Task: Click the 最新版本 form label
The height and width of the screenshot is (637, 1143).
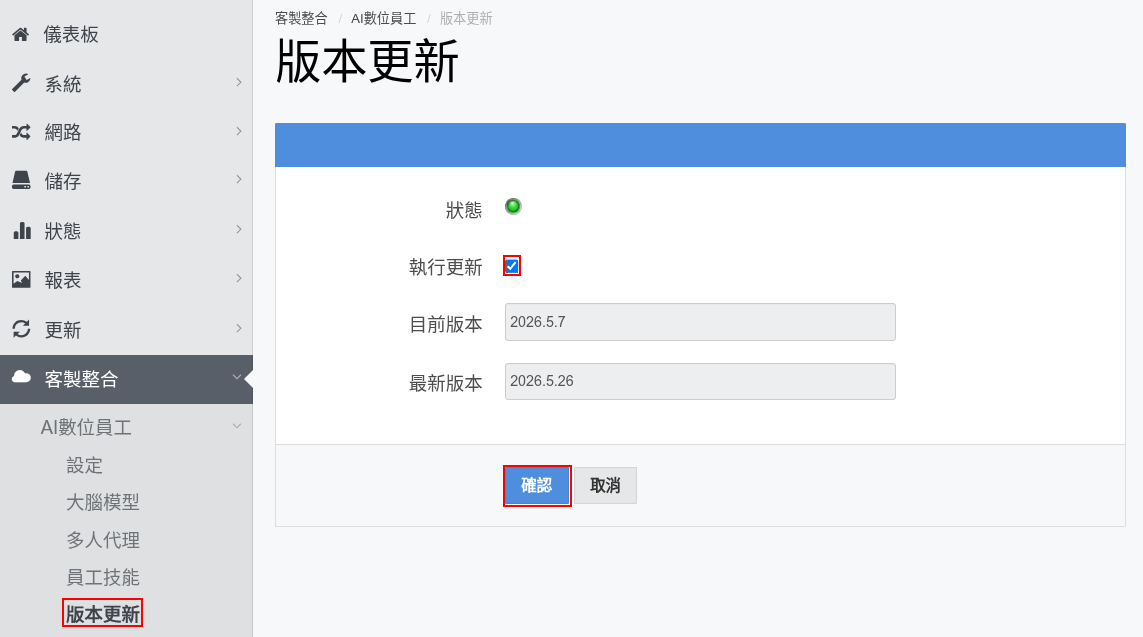Action: coord(445,383)
